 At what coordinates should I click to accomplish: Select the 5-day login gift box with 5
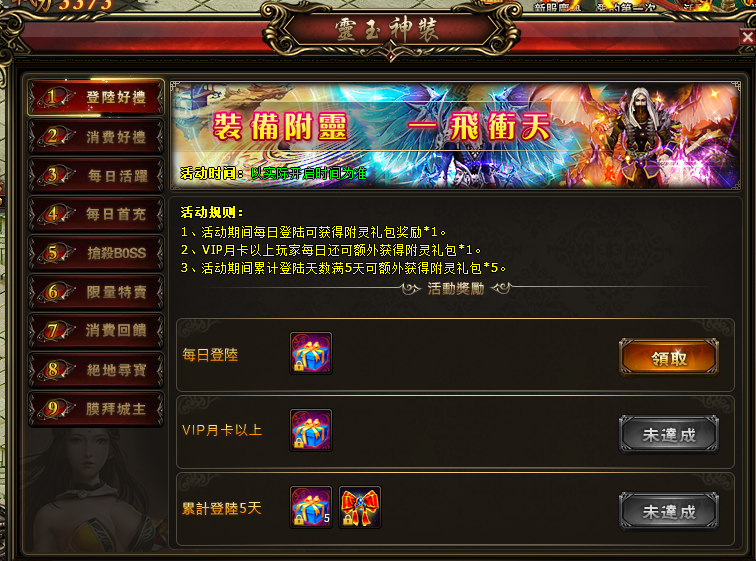[x=311, y=507]
